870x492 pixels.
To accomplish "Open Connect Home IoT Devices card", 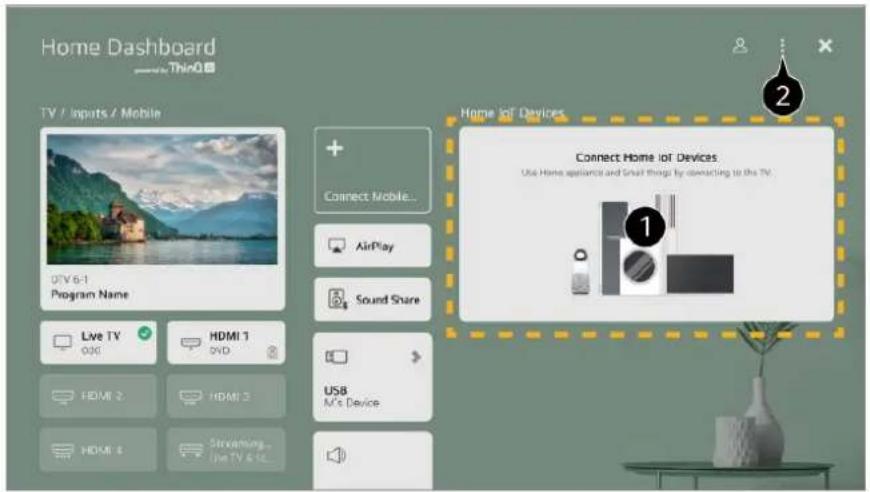I will [646, 224].
